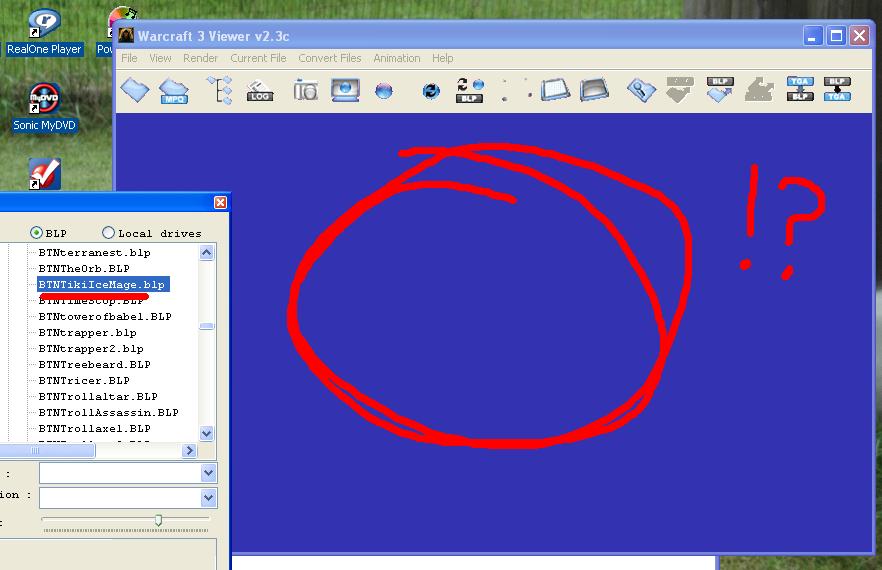Screen dimensions: 882x570
Task: Select BTNtowerofbabel.BLP in the file list
Action: tap(105, 317)
